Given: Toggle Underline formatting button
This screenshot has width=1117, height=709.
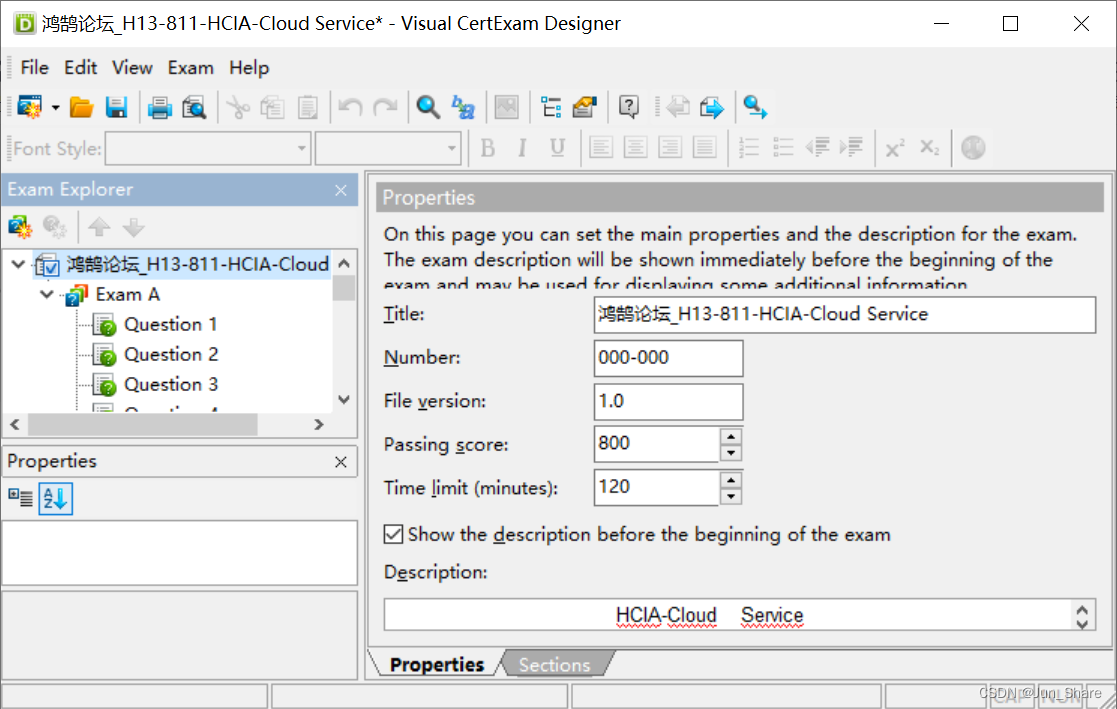Looking at the screenshot, I should point(557,148).
